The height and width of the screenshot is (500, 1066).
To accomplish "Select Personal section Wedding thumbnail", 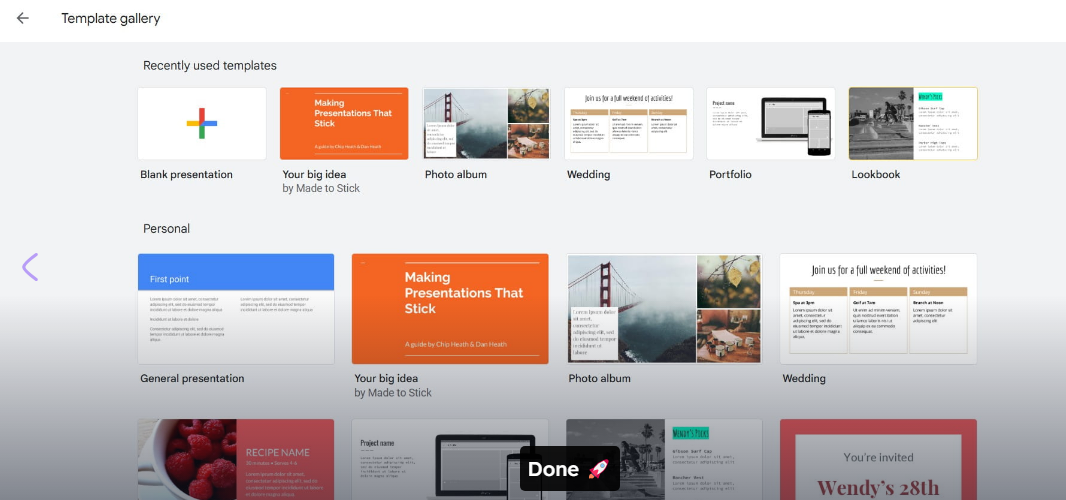I will pyautogui.click(x=878, y=309).
